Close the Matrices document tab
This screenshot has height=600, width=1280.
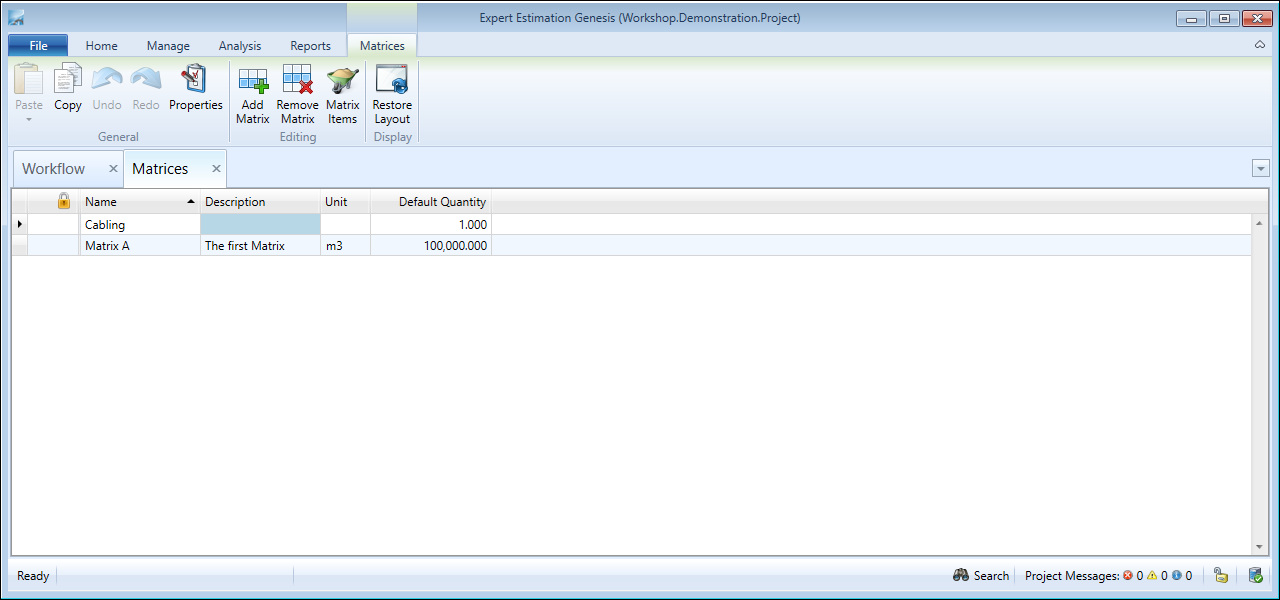[216, 169]
